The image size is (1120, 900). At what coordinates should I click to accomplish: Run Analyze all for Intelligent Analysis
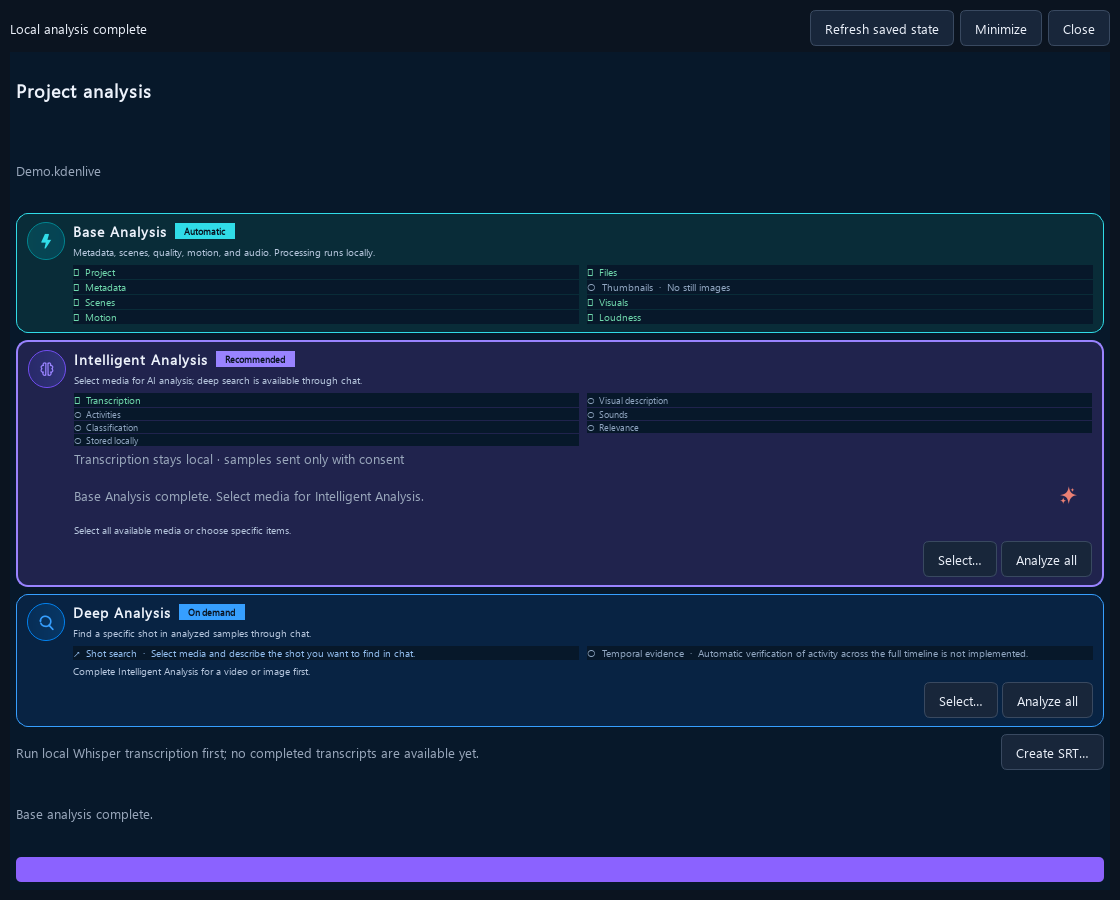point(1046,559)
